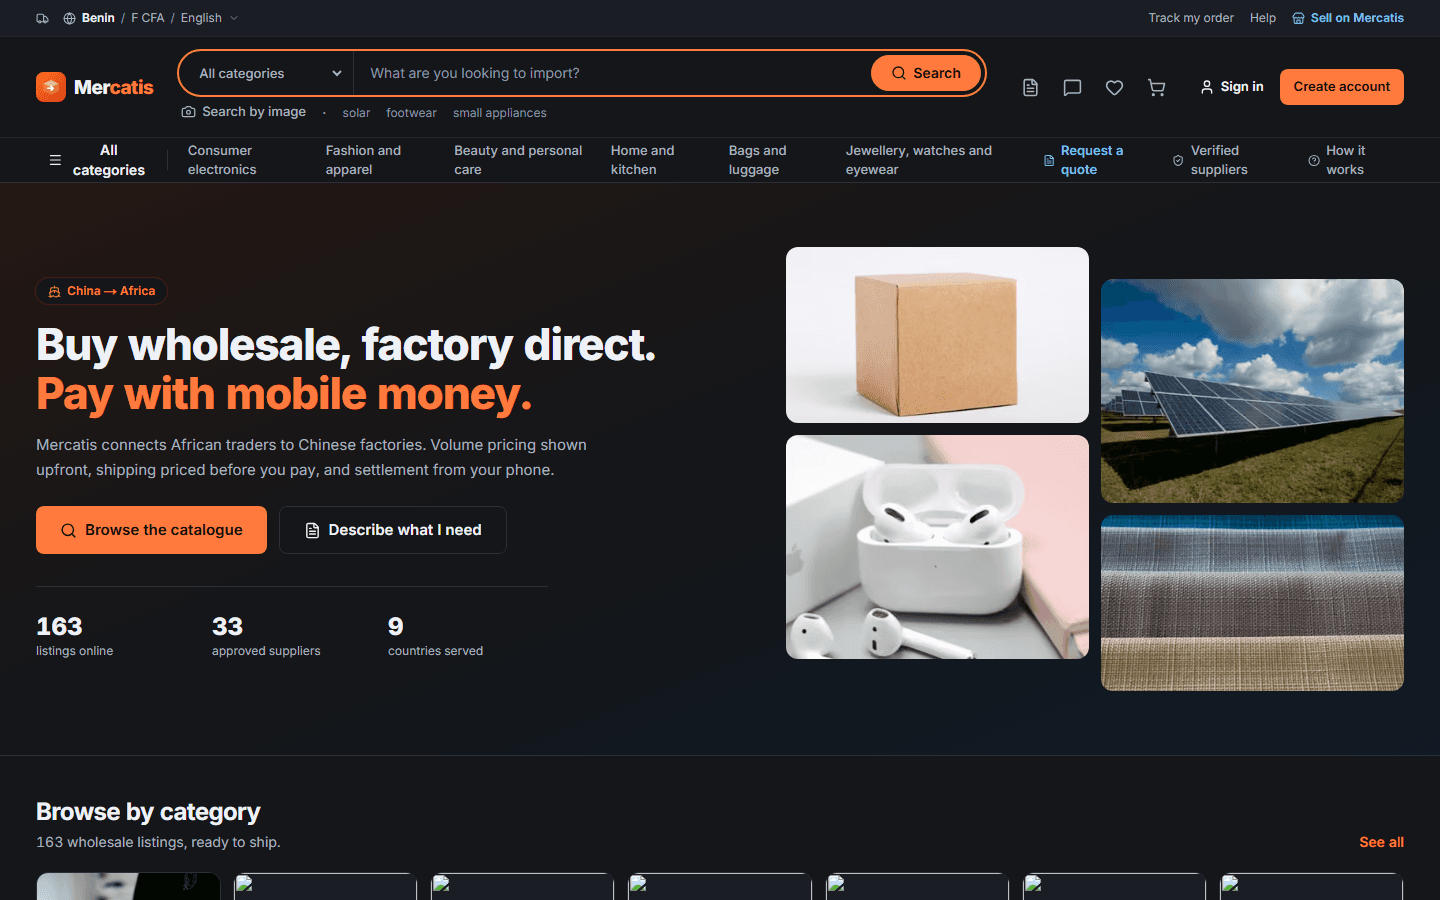Screen dimensions: 1440x900
Task: Open the quote requests document icon in header
Action: coord(1030,88)
